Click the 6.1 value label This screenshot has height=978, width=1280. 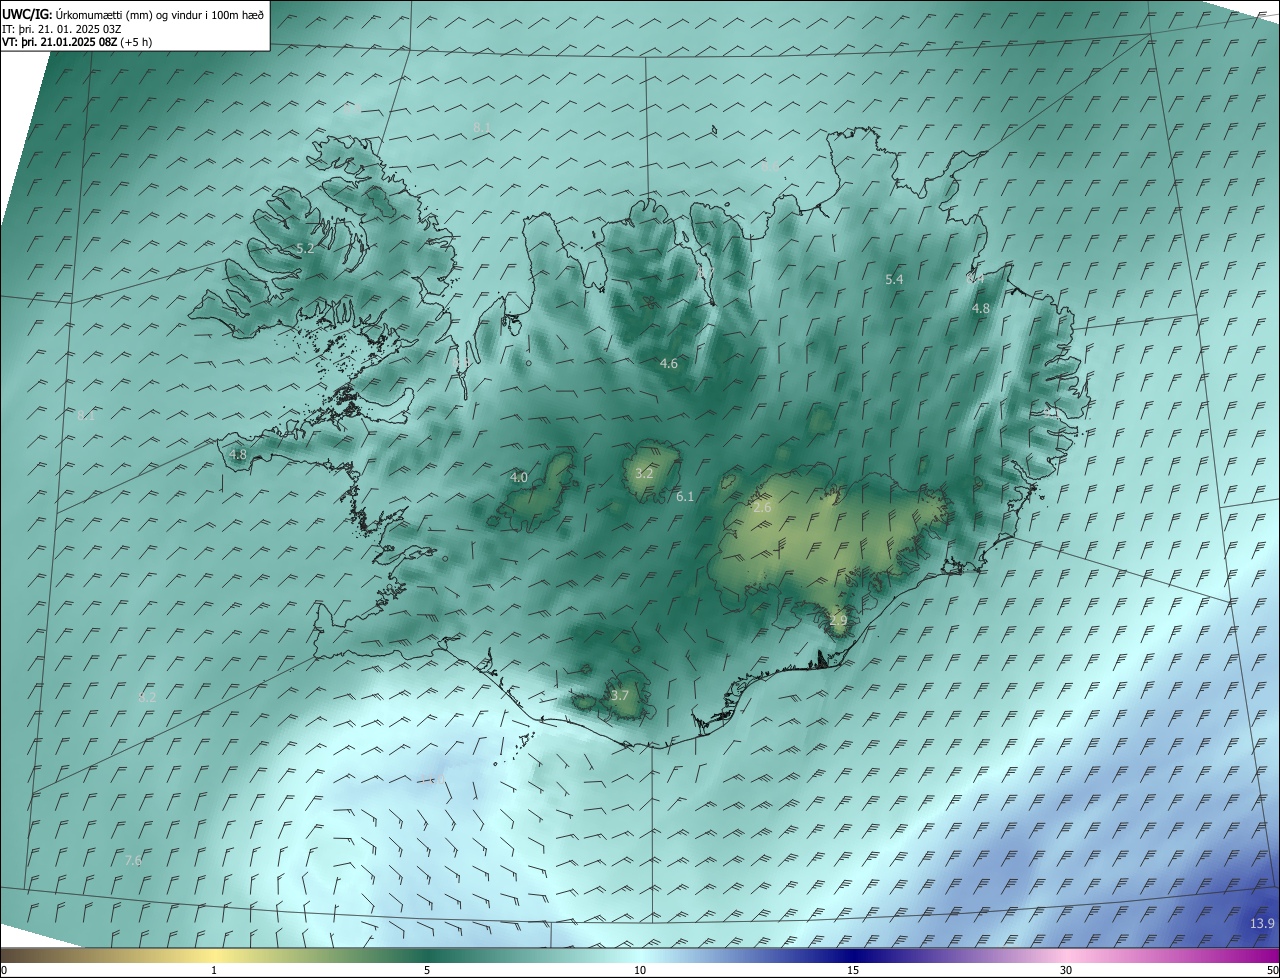point(685,497)
